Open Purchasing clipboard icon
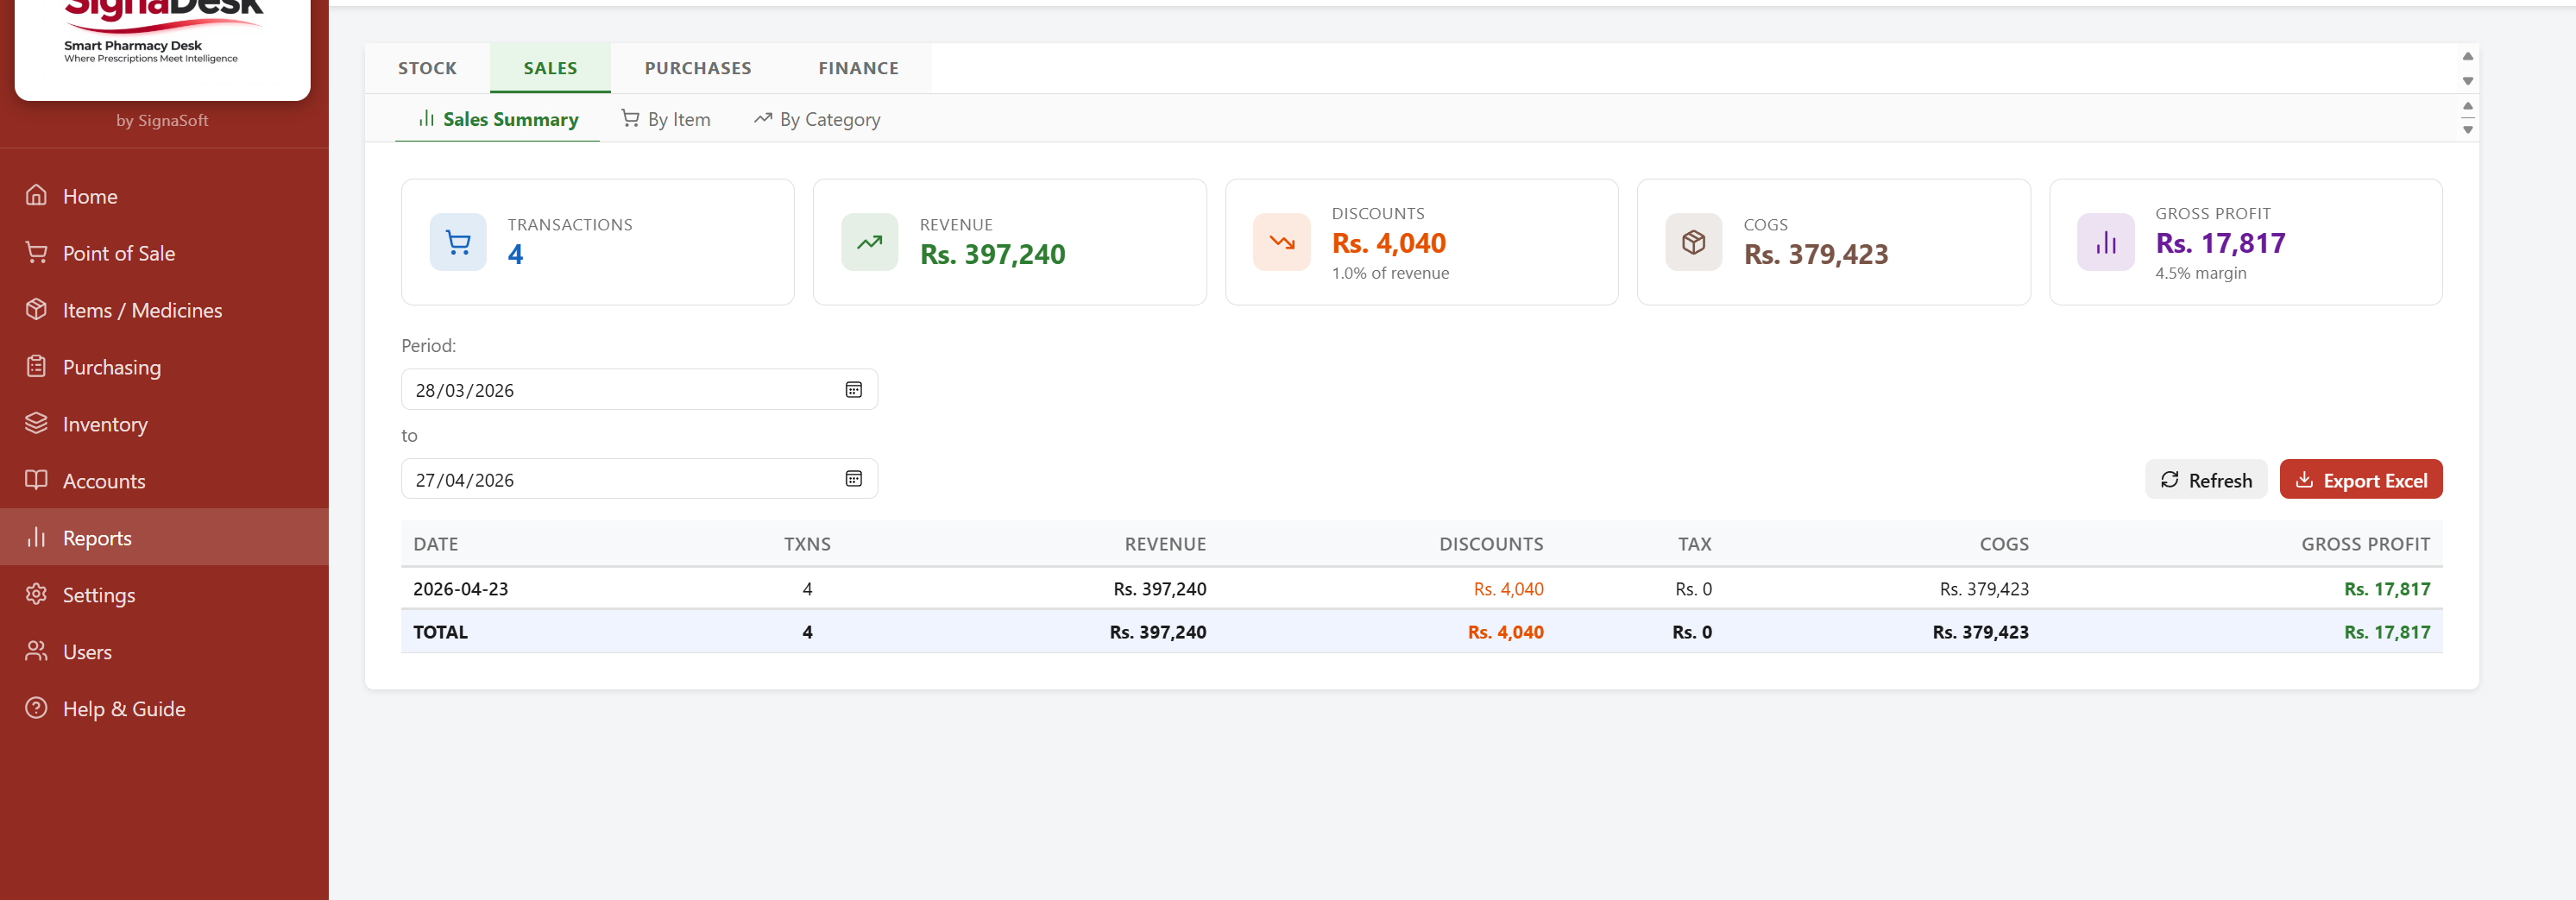Screen dimensions: 2576x900 click(x=37, y=366)
